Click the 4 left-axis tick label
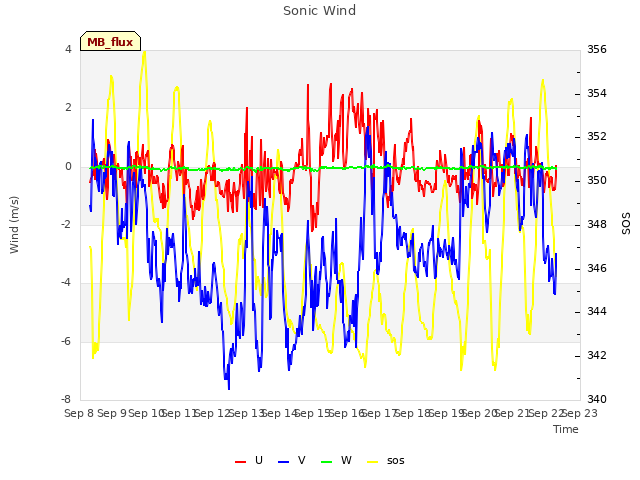 pyautogui.click(x=68, y=49)
